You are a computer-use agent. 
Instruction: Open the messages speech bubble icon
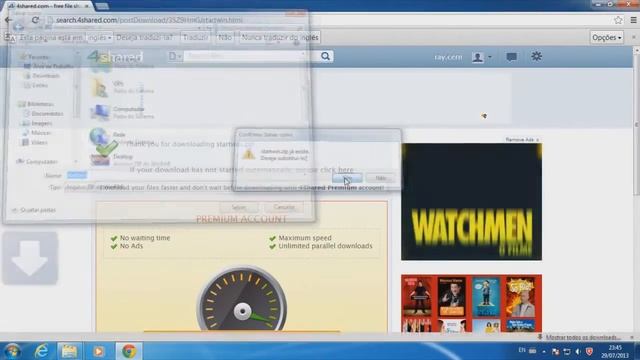point(511,57)
